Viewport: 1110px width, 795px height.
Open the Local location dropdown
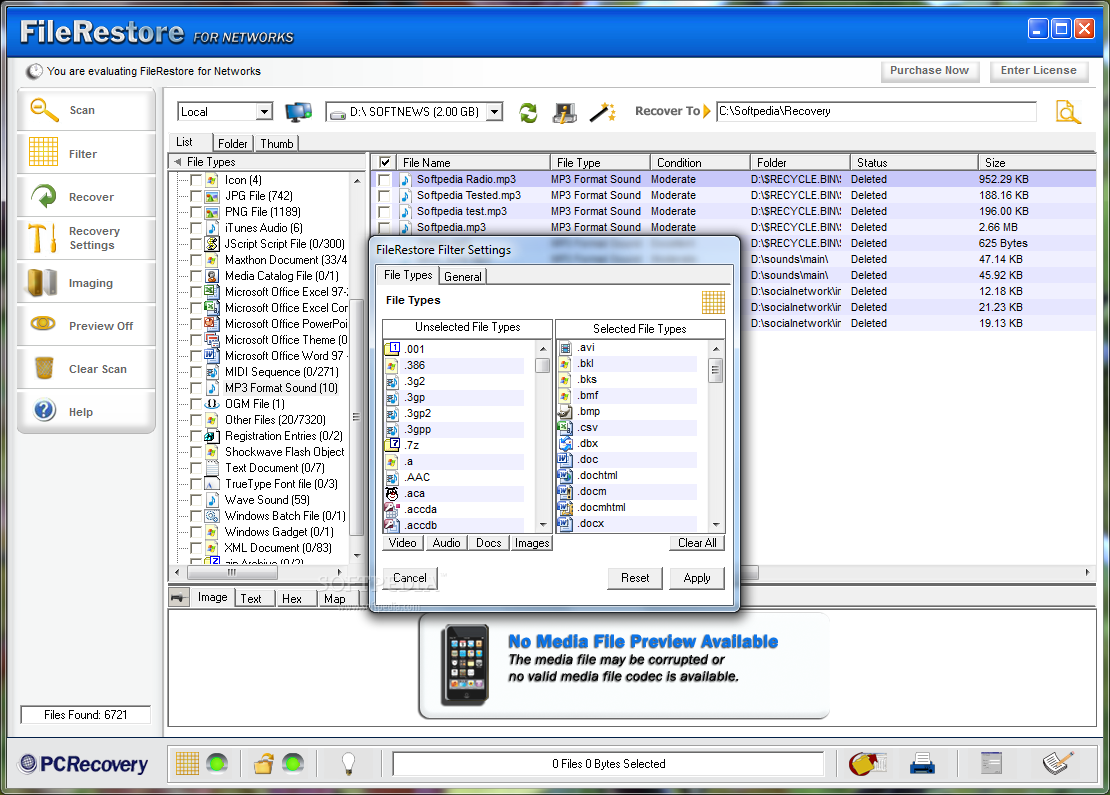(264, 112)
